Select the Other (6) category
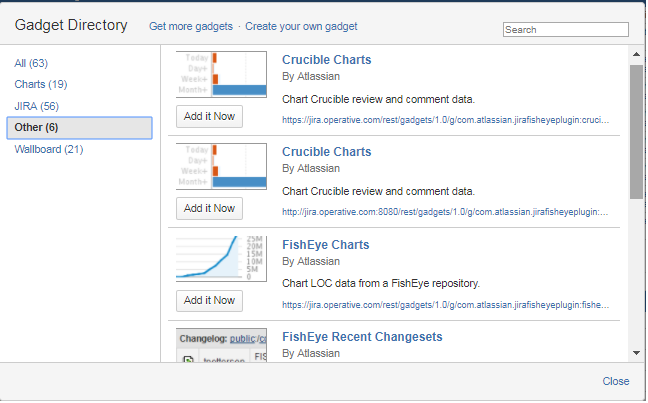The width and height of the screenshot is (648, 403). coord(79,128)
